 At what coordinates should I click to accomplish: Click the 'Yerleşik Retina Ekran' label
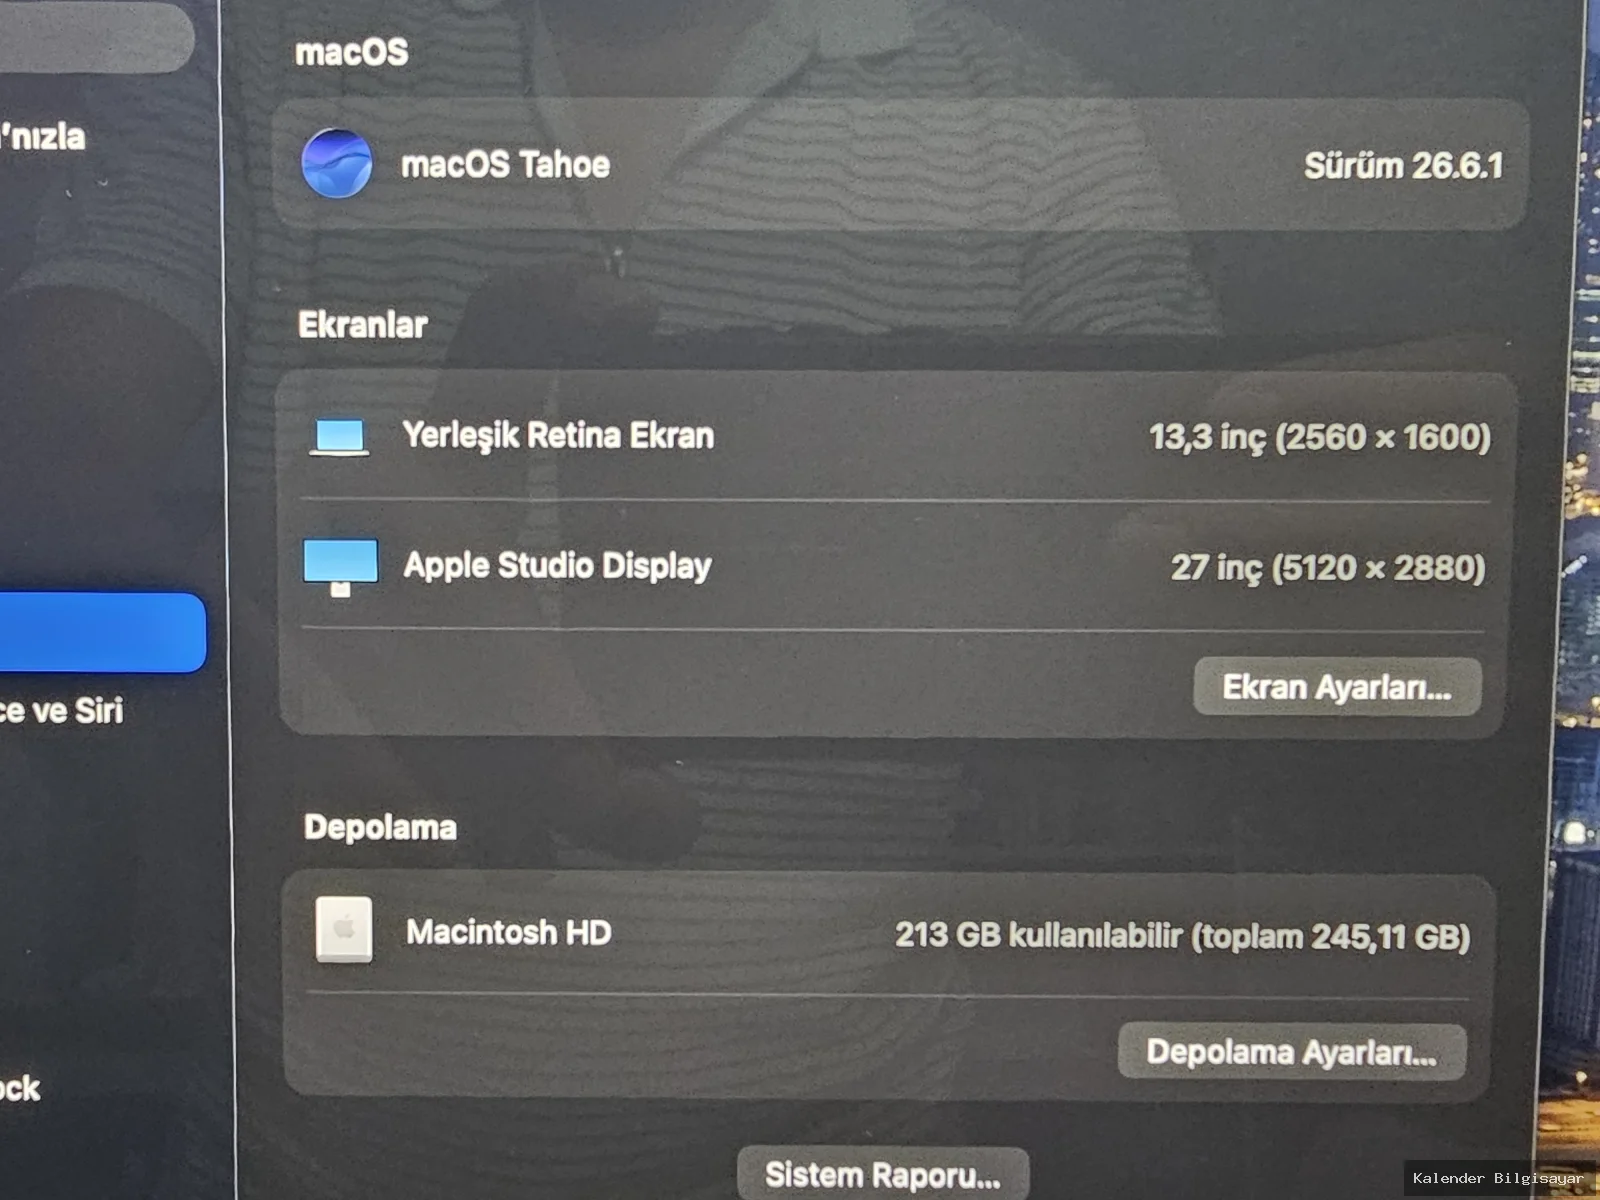558,436
